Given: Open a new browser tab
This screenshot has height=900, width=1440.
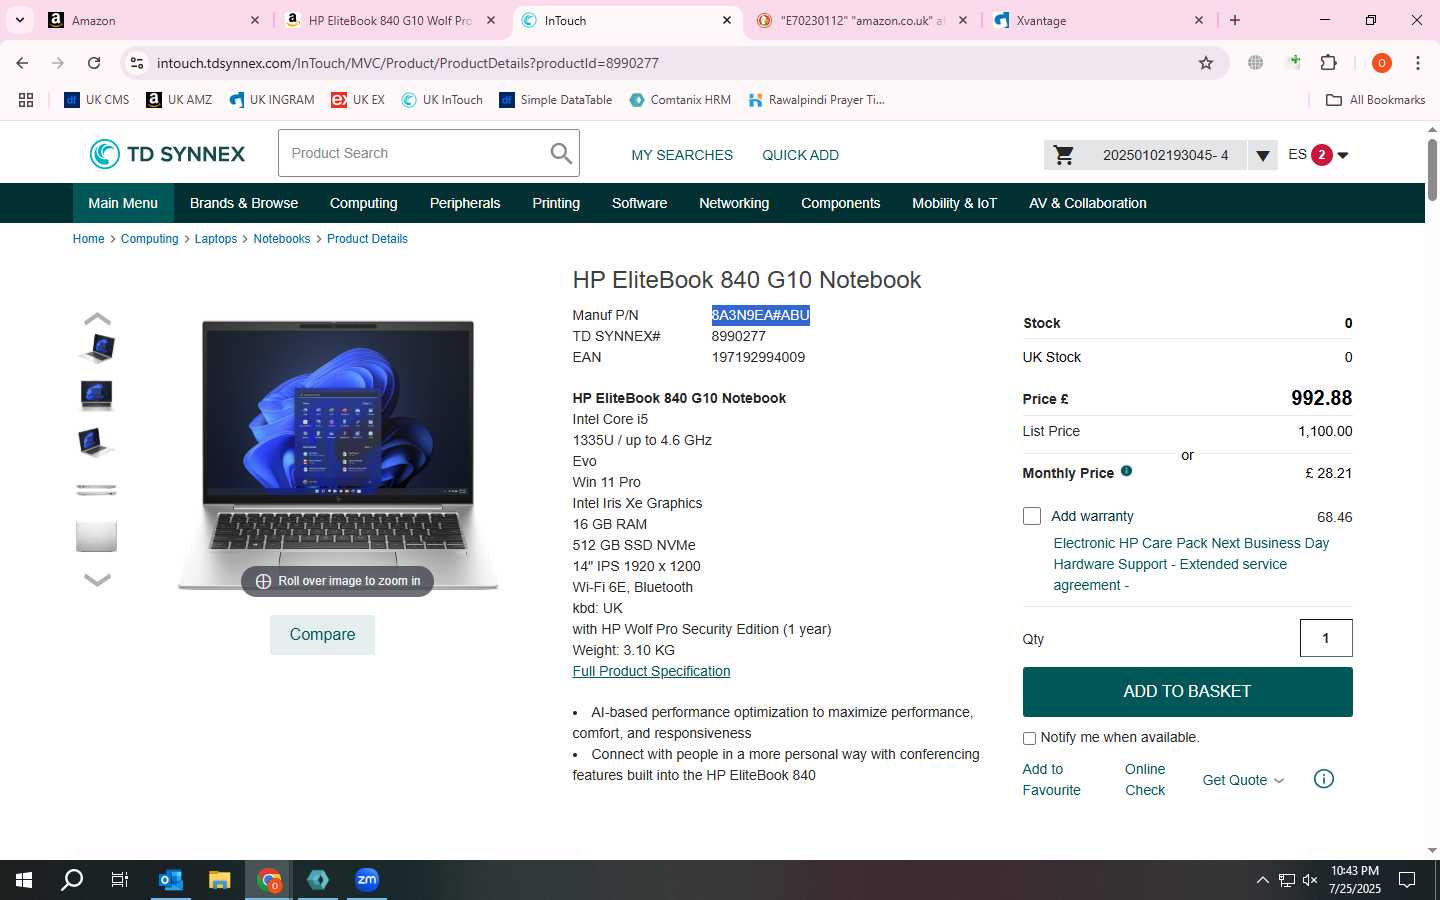Looking at the screenshot, I should coord(1235,20).
